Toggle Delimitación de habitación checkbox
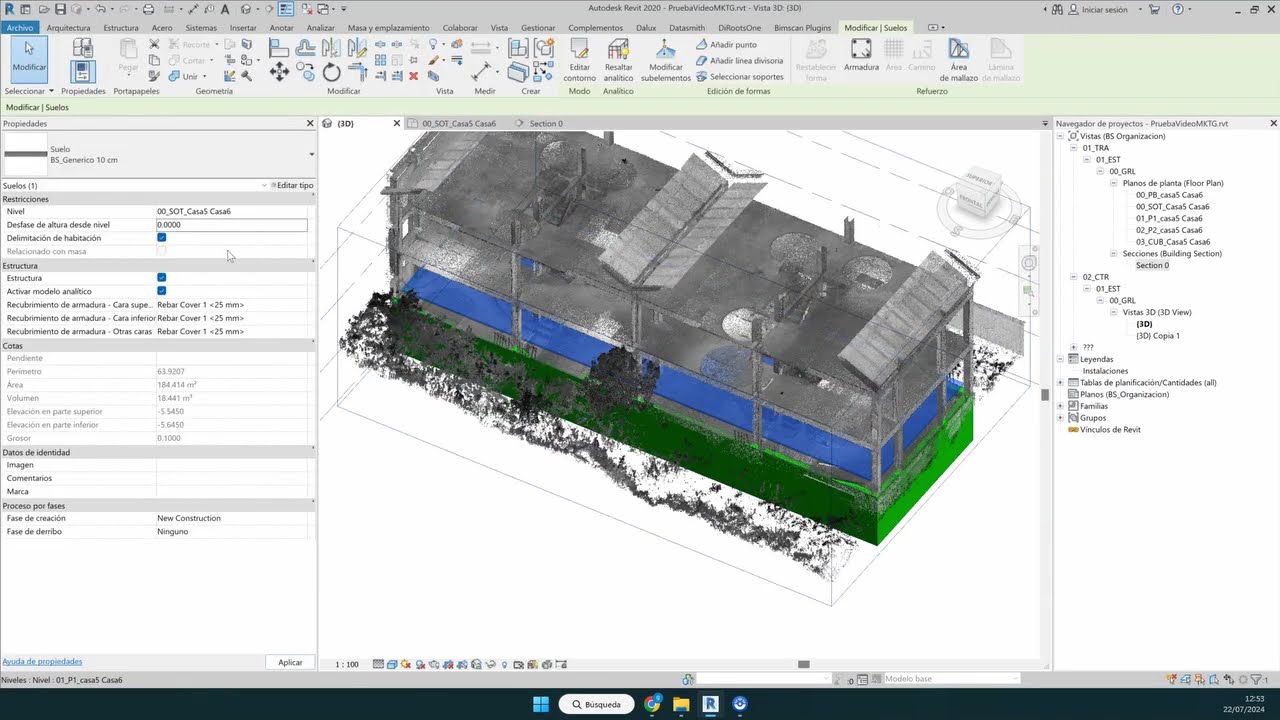This screenshot has height=720, width=1280. tap(161, 238)
